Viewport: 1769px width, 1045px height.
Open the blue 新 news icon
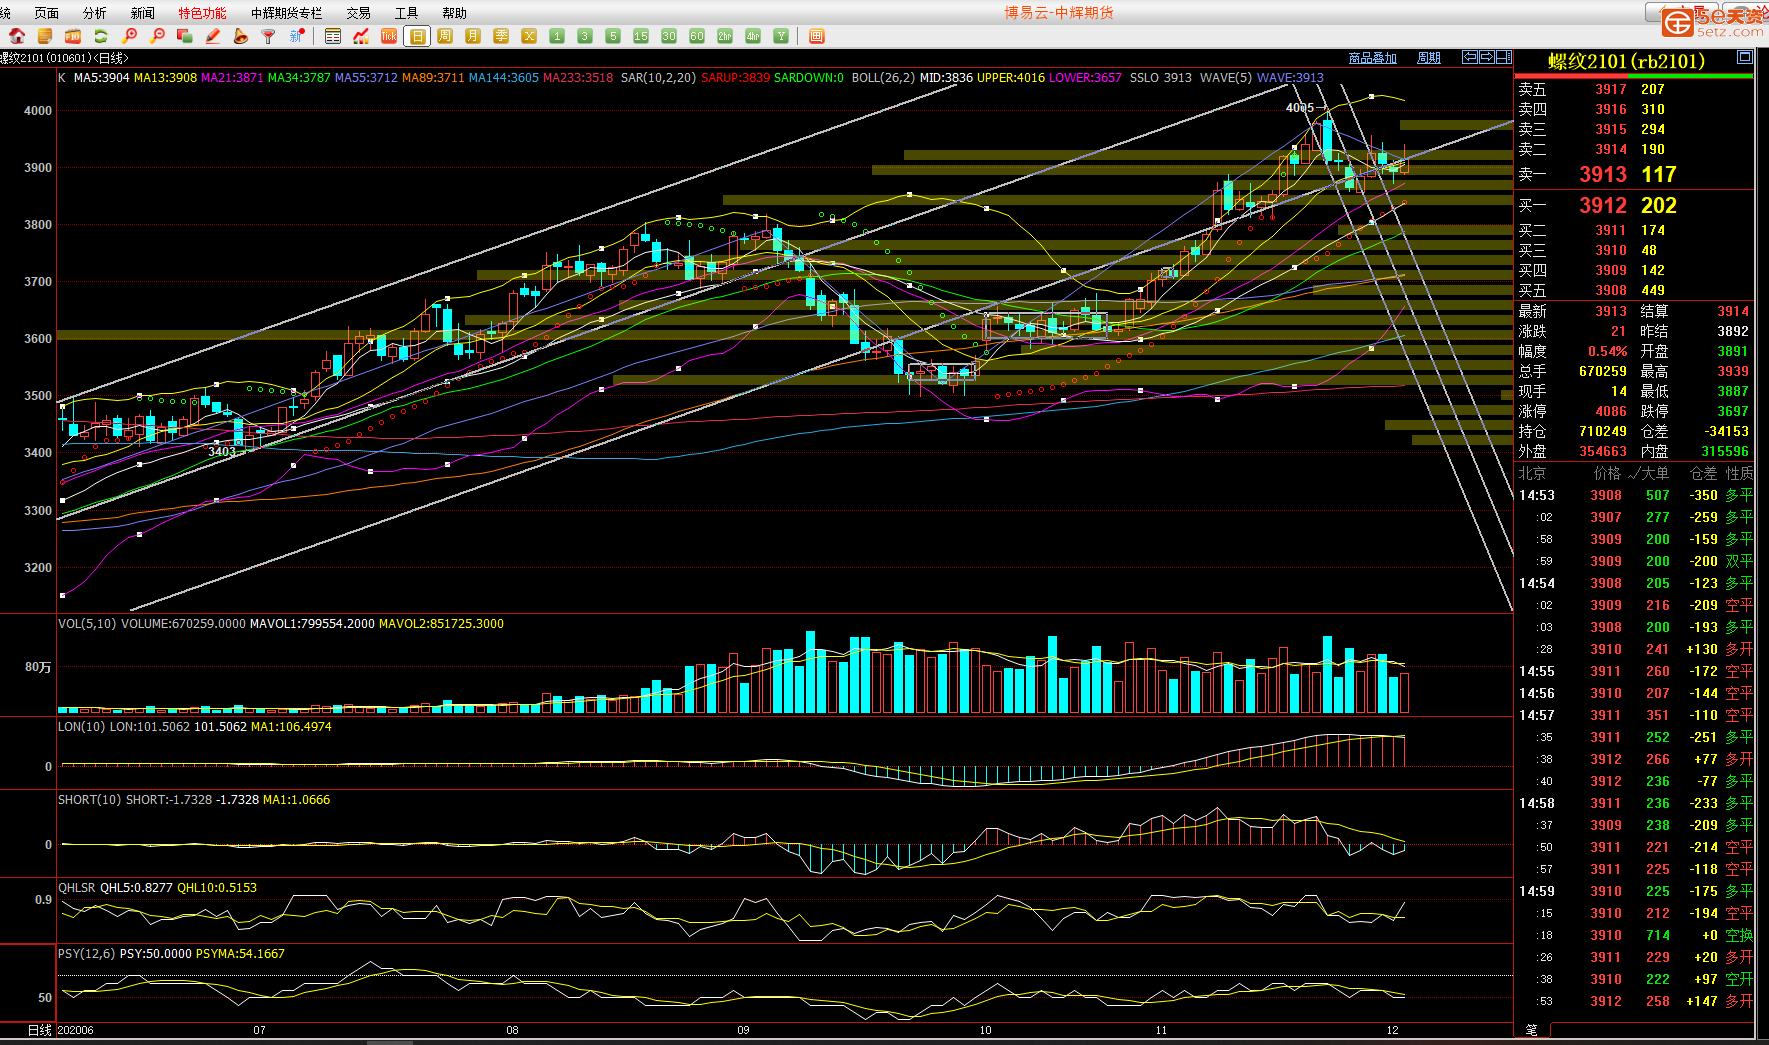[297, 36]
